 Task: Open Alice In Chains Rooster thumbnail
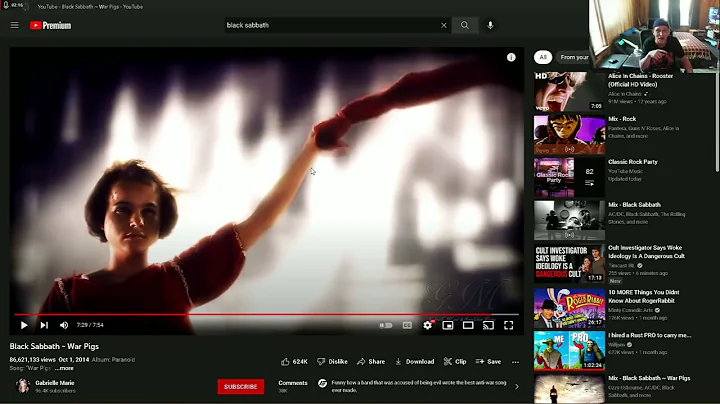(x=569, y=91)
